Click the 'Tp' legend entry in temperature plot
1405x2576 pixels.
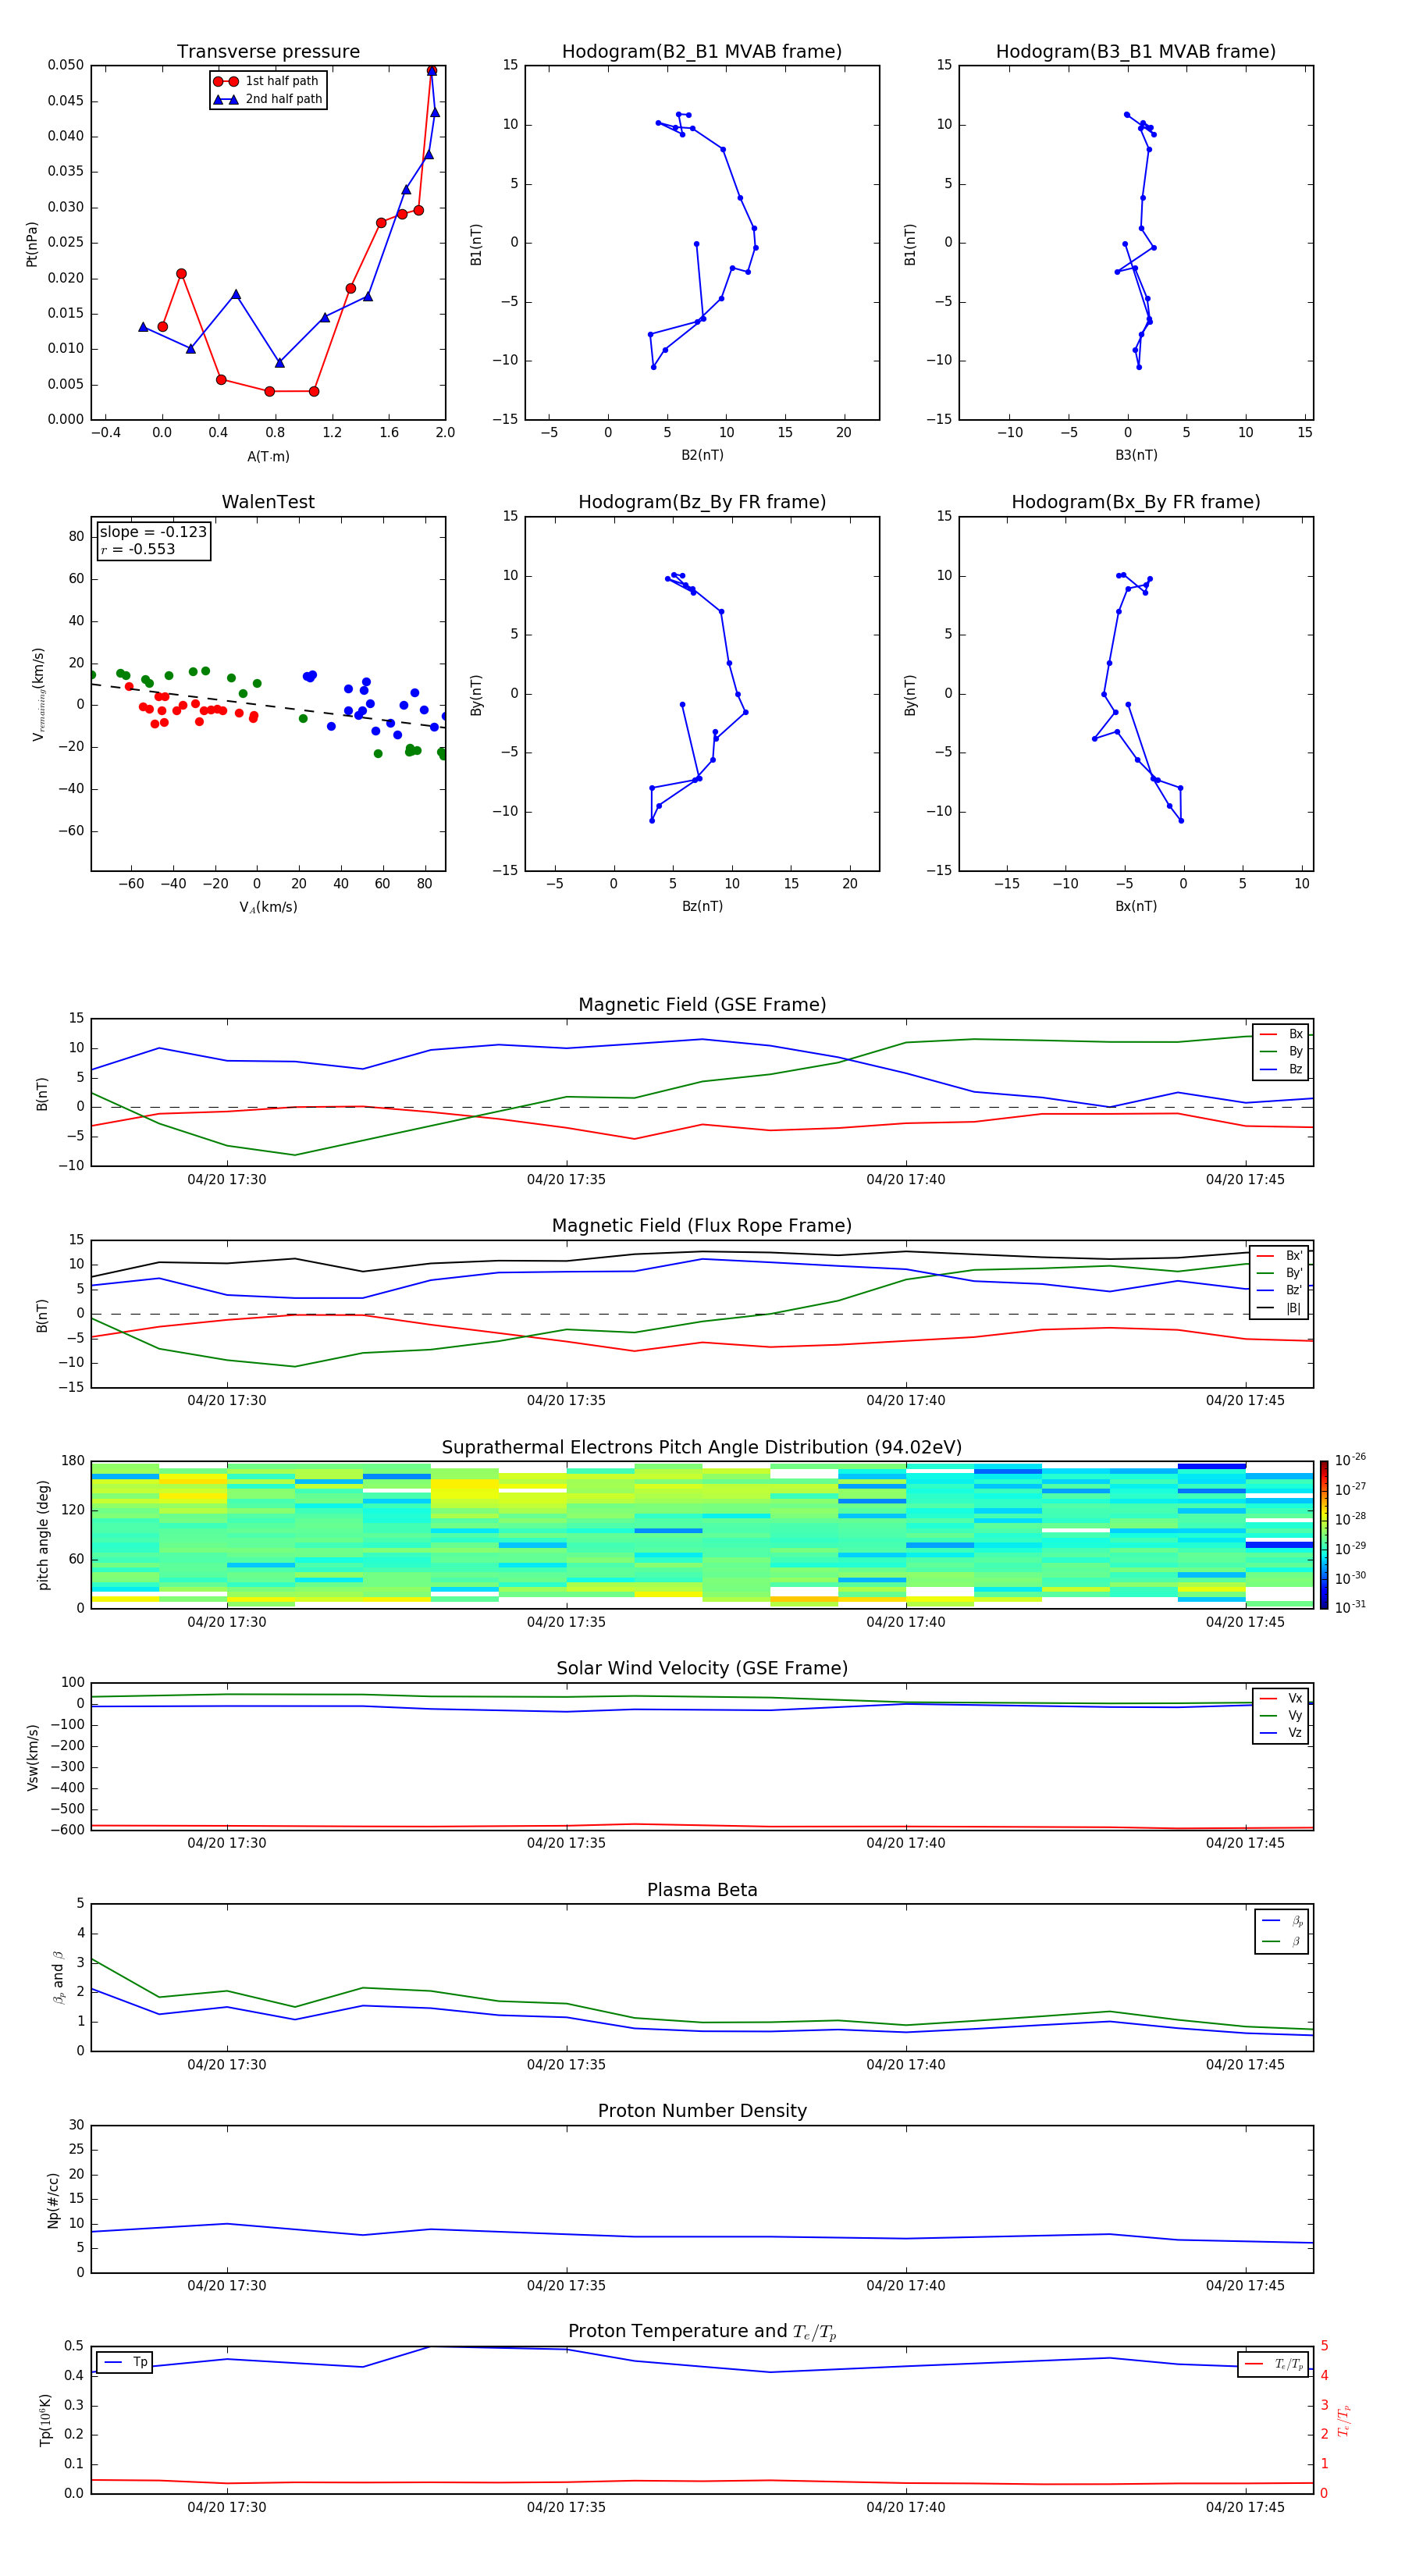[x=126, y=2362]
